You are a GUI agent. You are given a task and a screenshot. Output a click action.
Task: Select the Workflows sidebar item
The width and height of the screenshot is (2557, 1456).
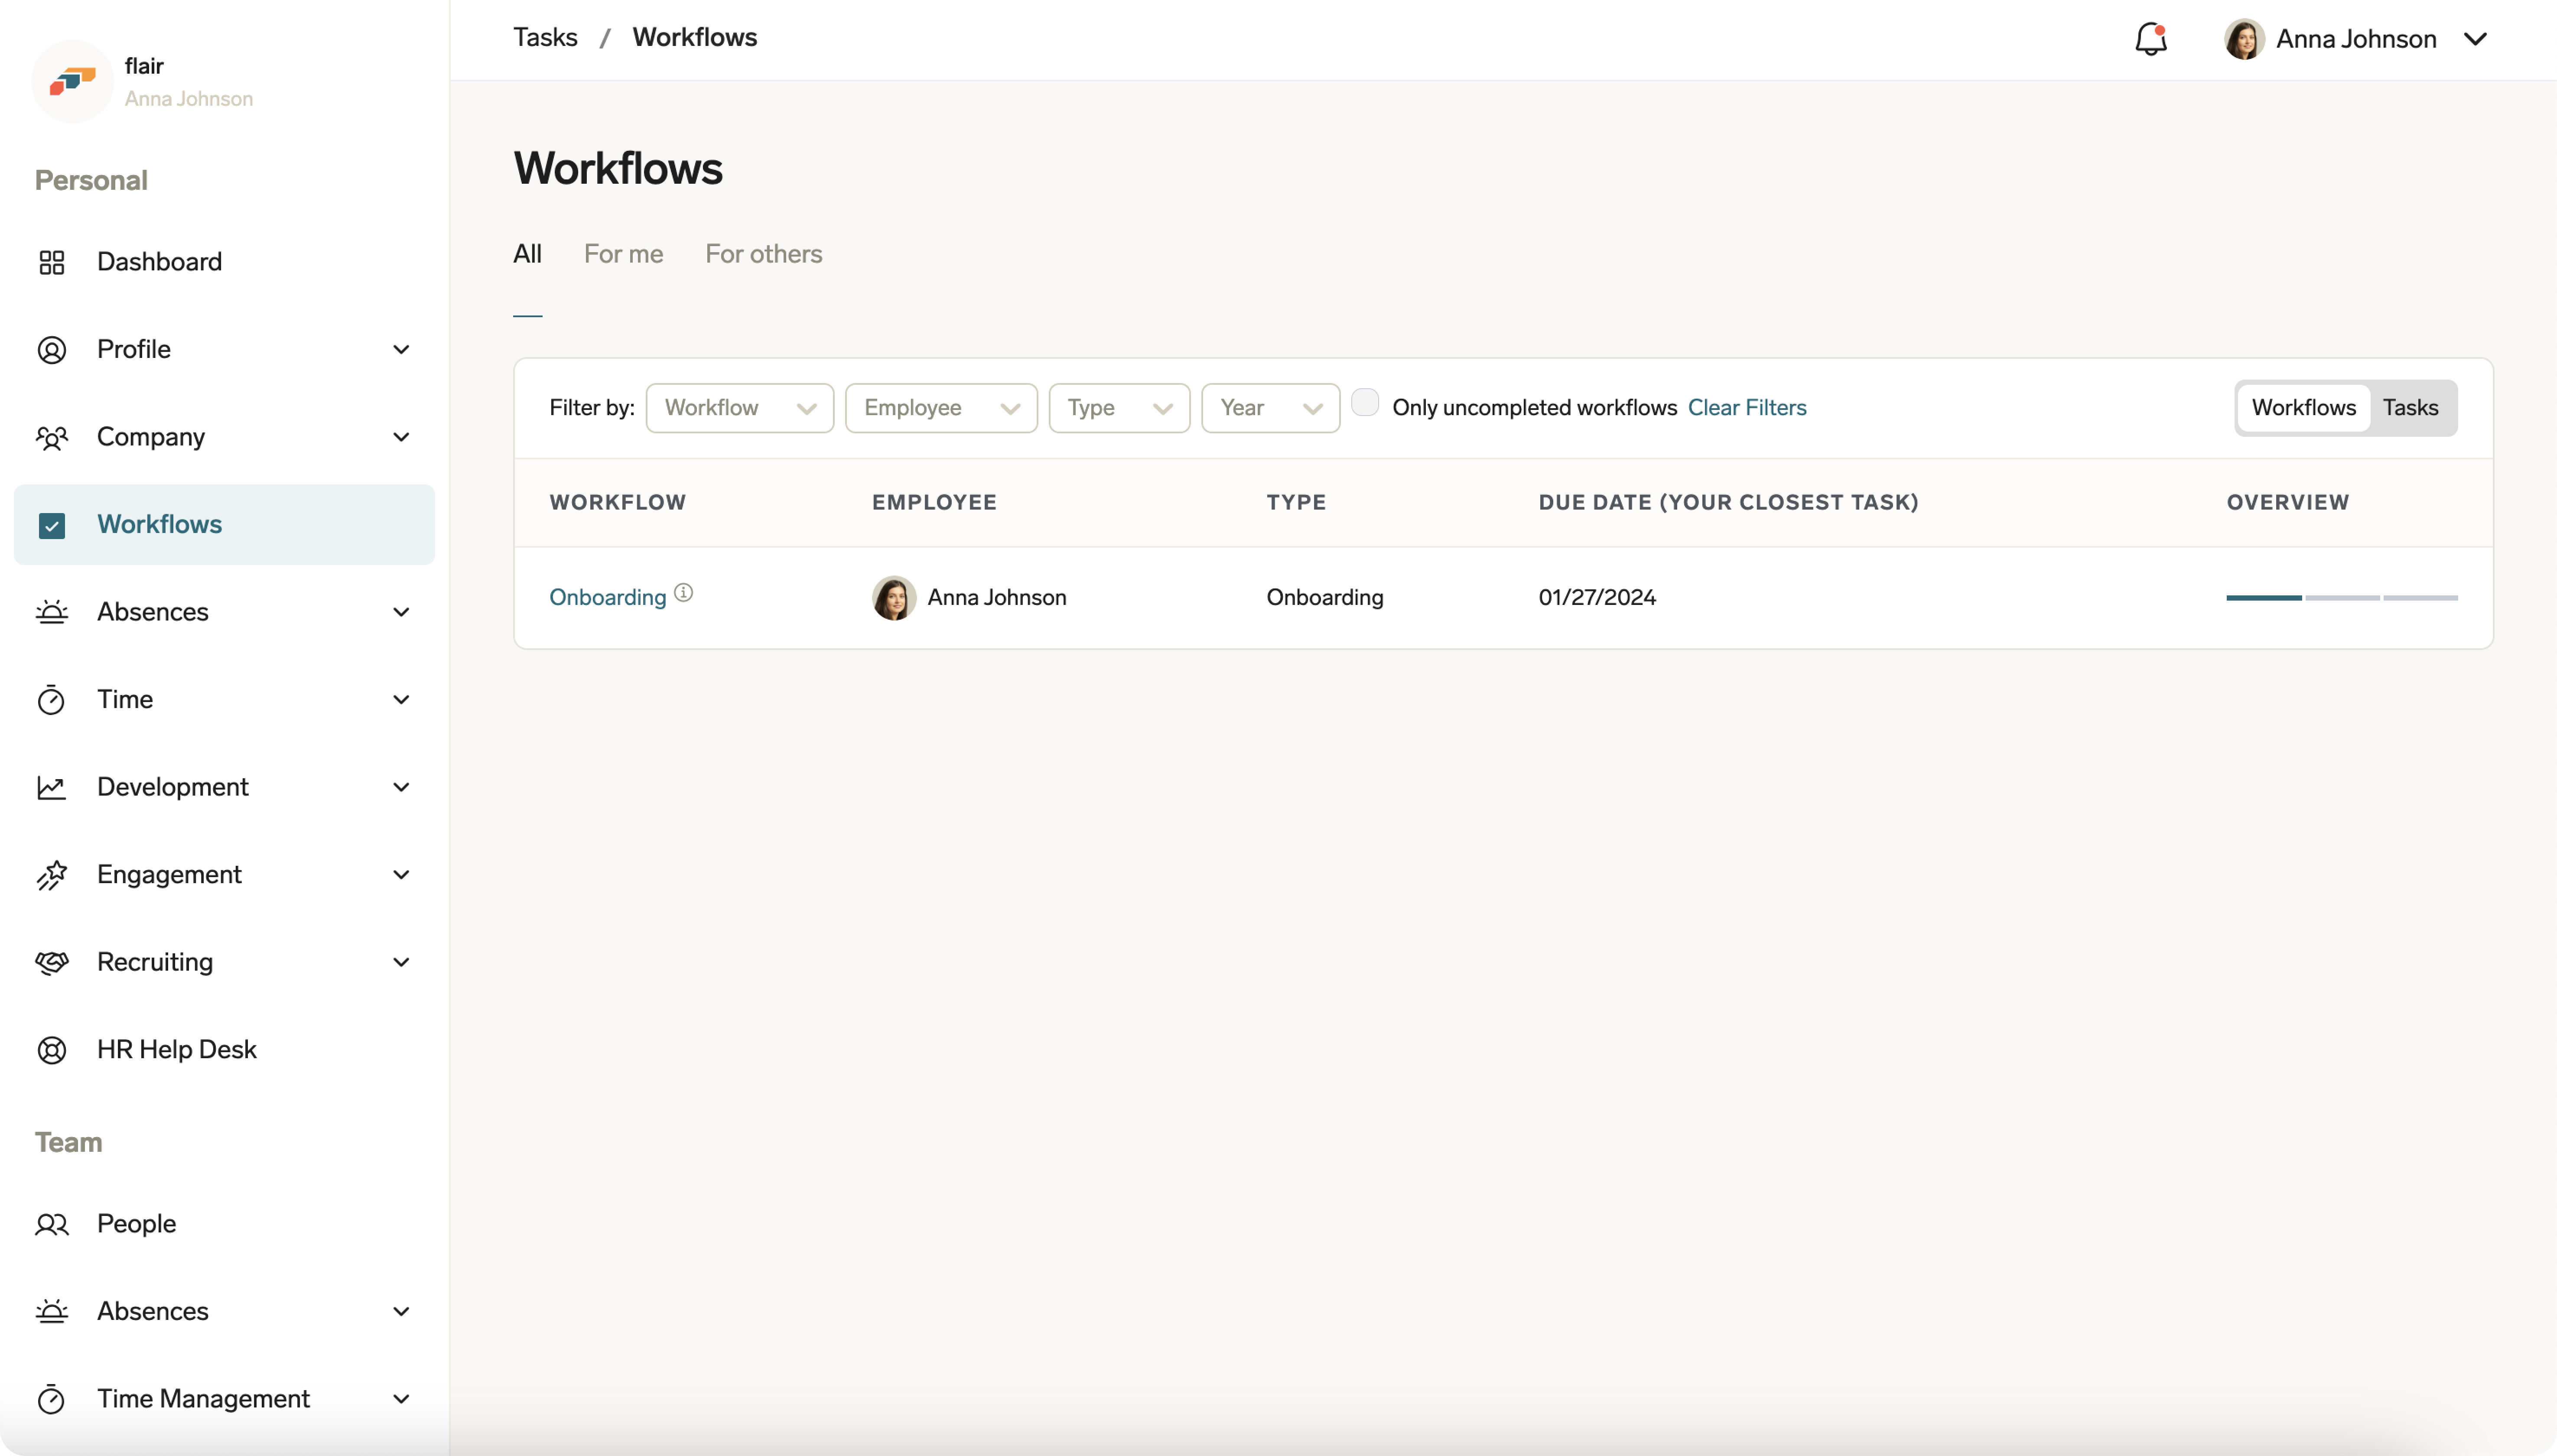[x=161, y=523]
